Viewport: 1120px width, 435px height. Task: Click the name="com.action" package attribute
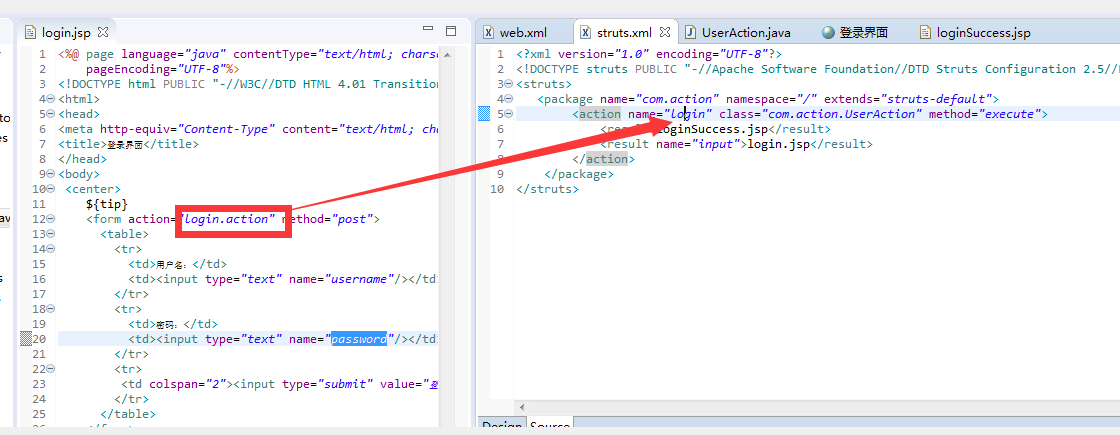click(x=660, y=99)
